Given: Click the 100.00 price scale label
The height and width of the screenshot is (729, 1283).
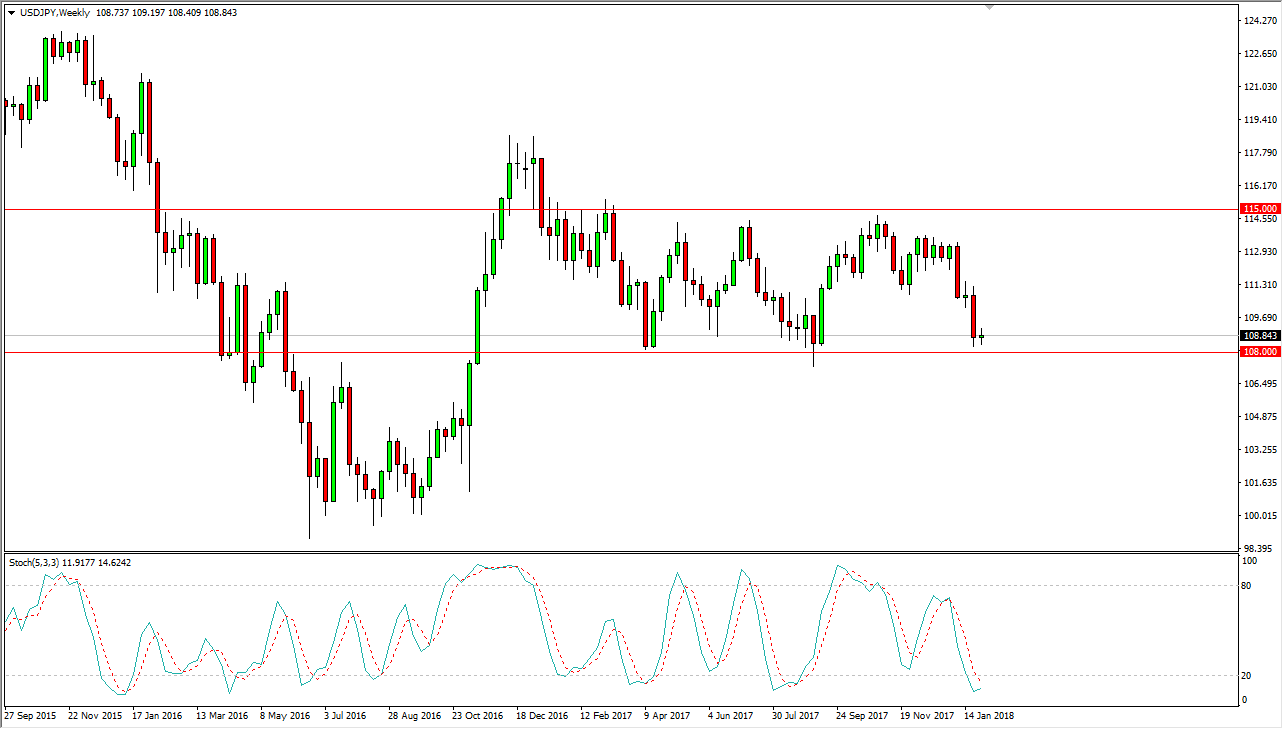Looking at the screenshot, I should click(x=1259, y=516).
